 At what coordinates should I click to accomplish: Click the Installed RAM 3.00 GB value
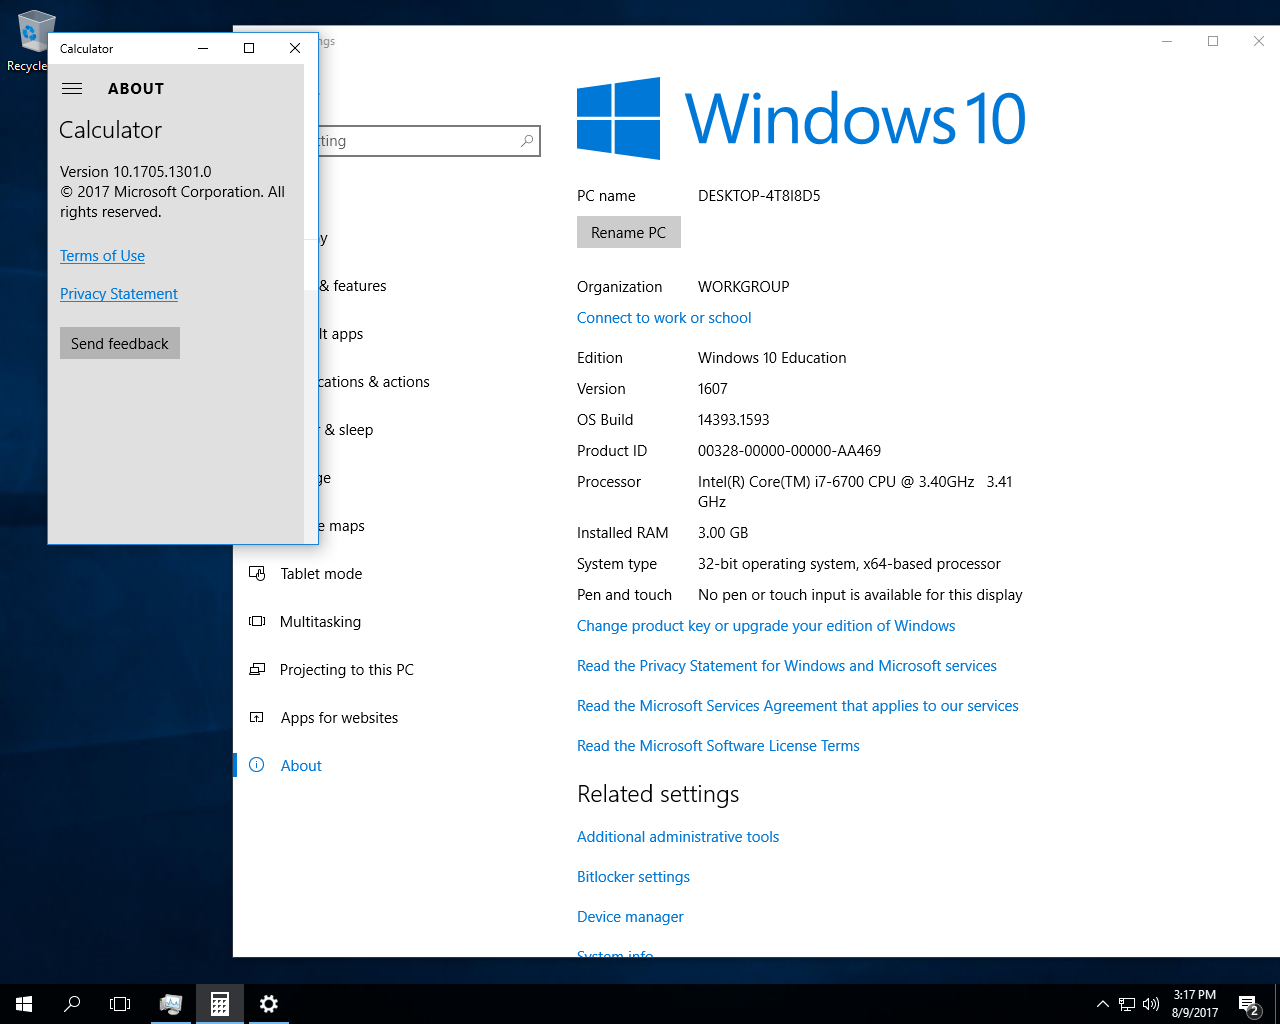click(x=723, y=533)
